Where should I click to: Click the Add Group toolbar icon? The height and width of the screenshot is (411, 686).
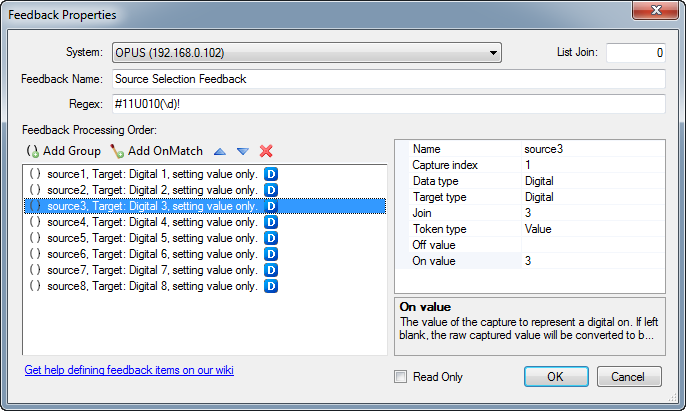click(x=33, y=151)
